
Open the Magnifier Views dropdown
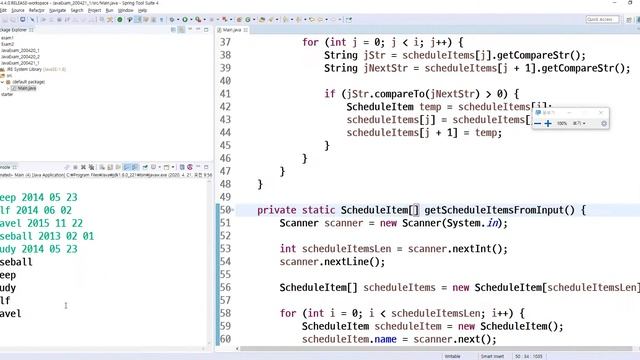pos(579,123)
